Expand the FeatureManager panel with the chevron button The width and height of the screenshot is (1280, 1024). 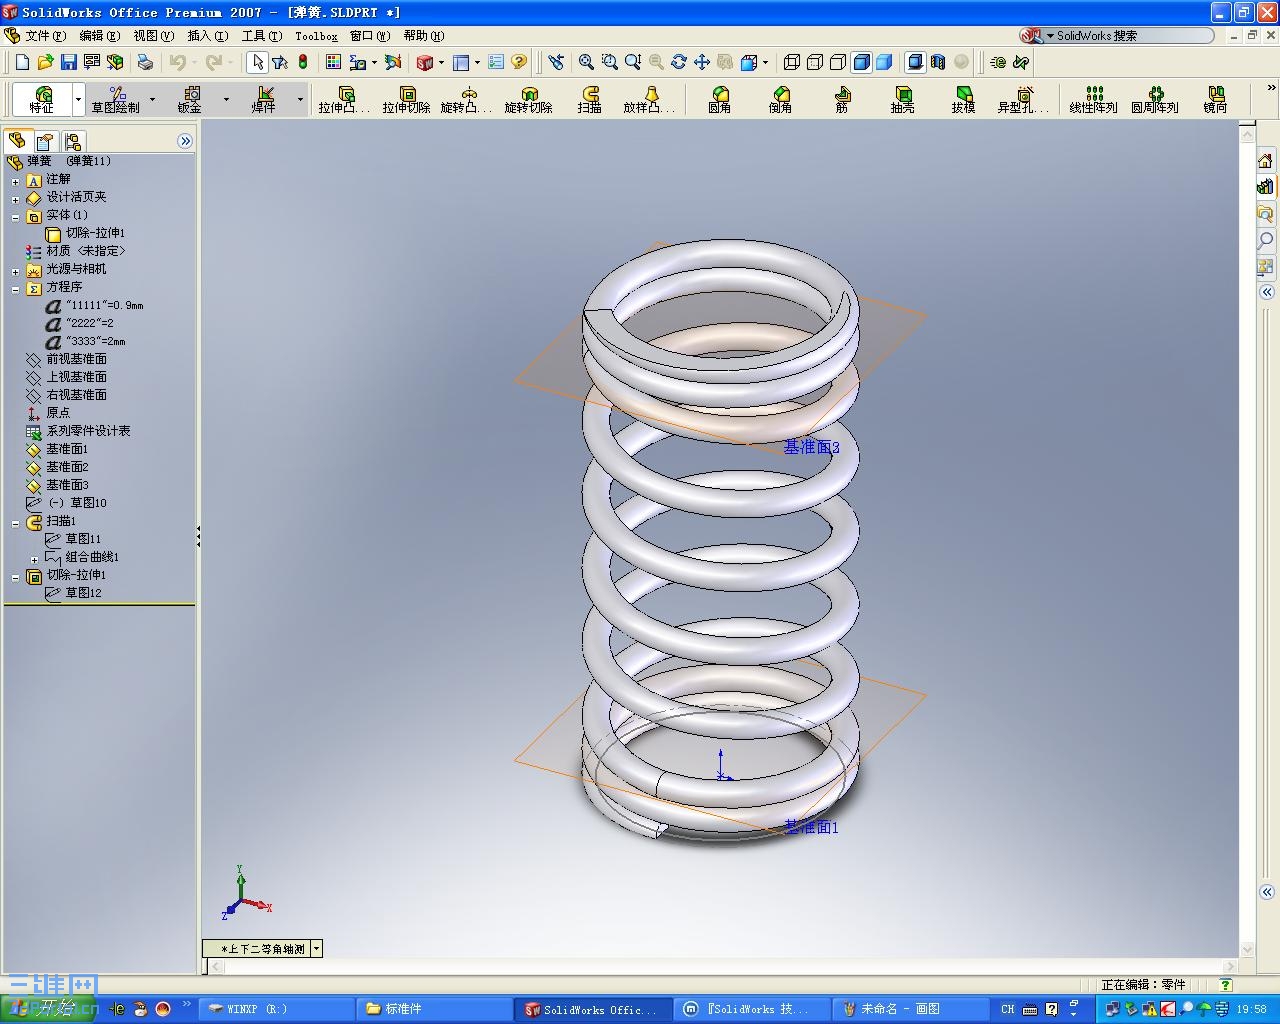[x=185, y=141]
